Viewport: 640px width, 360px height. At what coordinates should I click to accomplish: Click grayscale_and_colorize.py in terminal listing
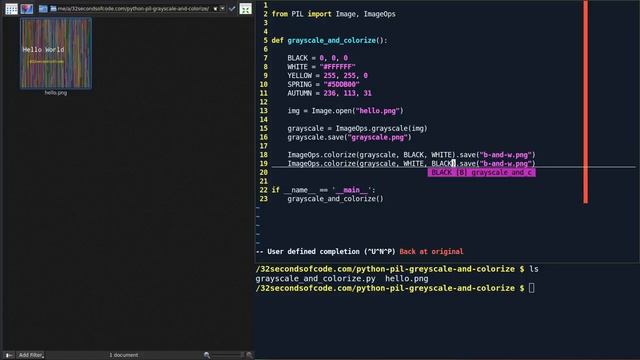316,279
